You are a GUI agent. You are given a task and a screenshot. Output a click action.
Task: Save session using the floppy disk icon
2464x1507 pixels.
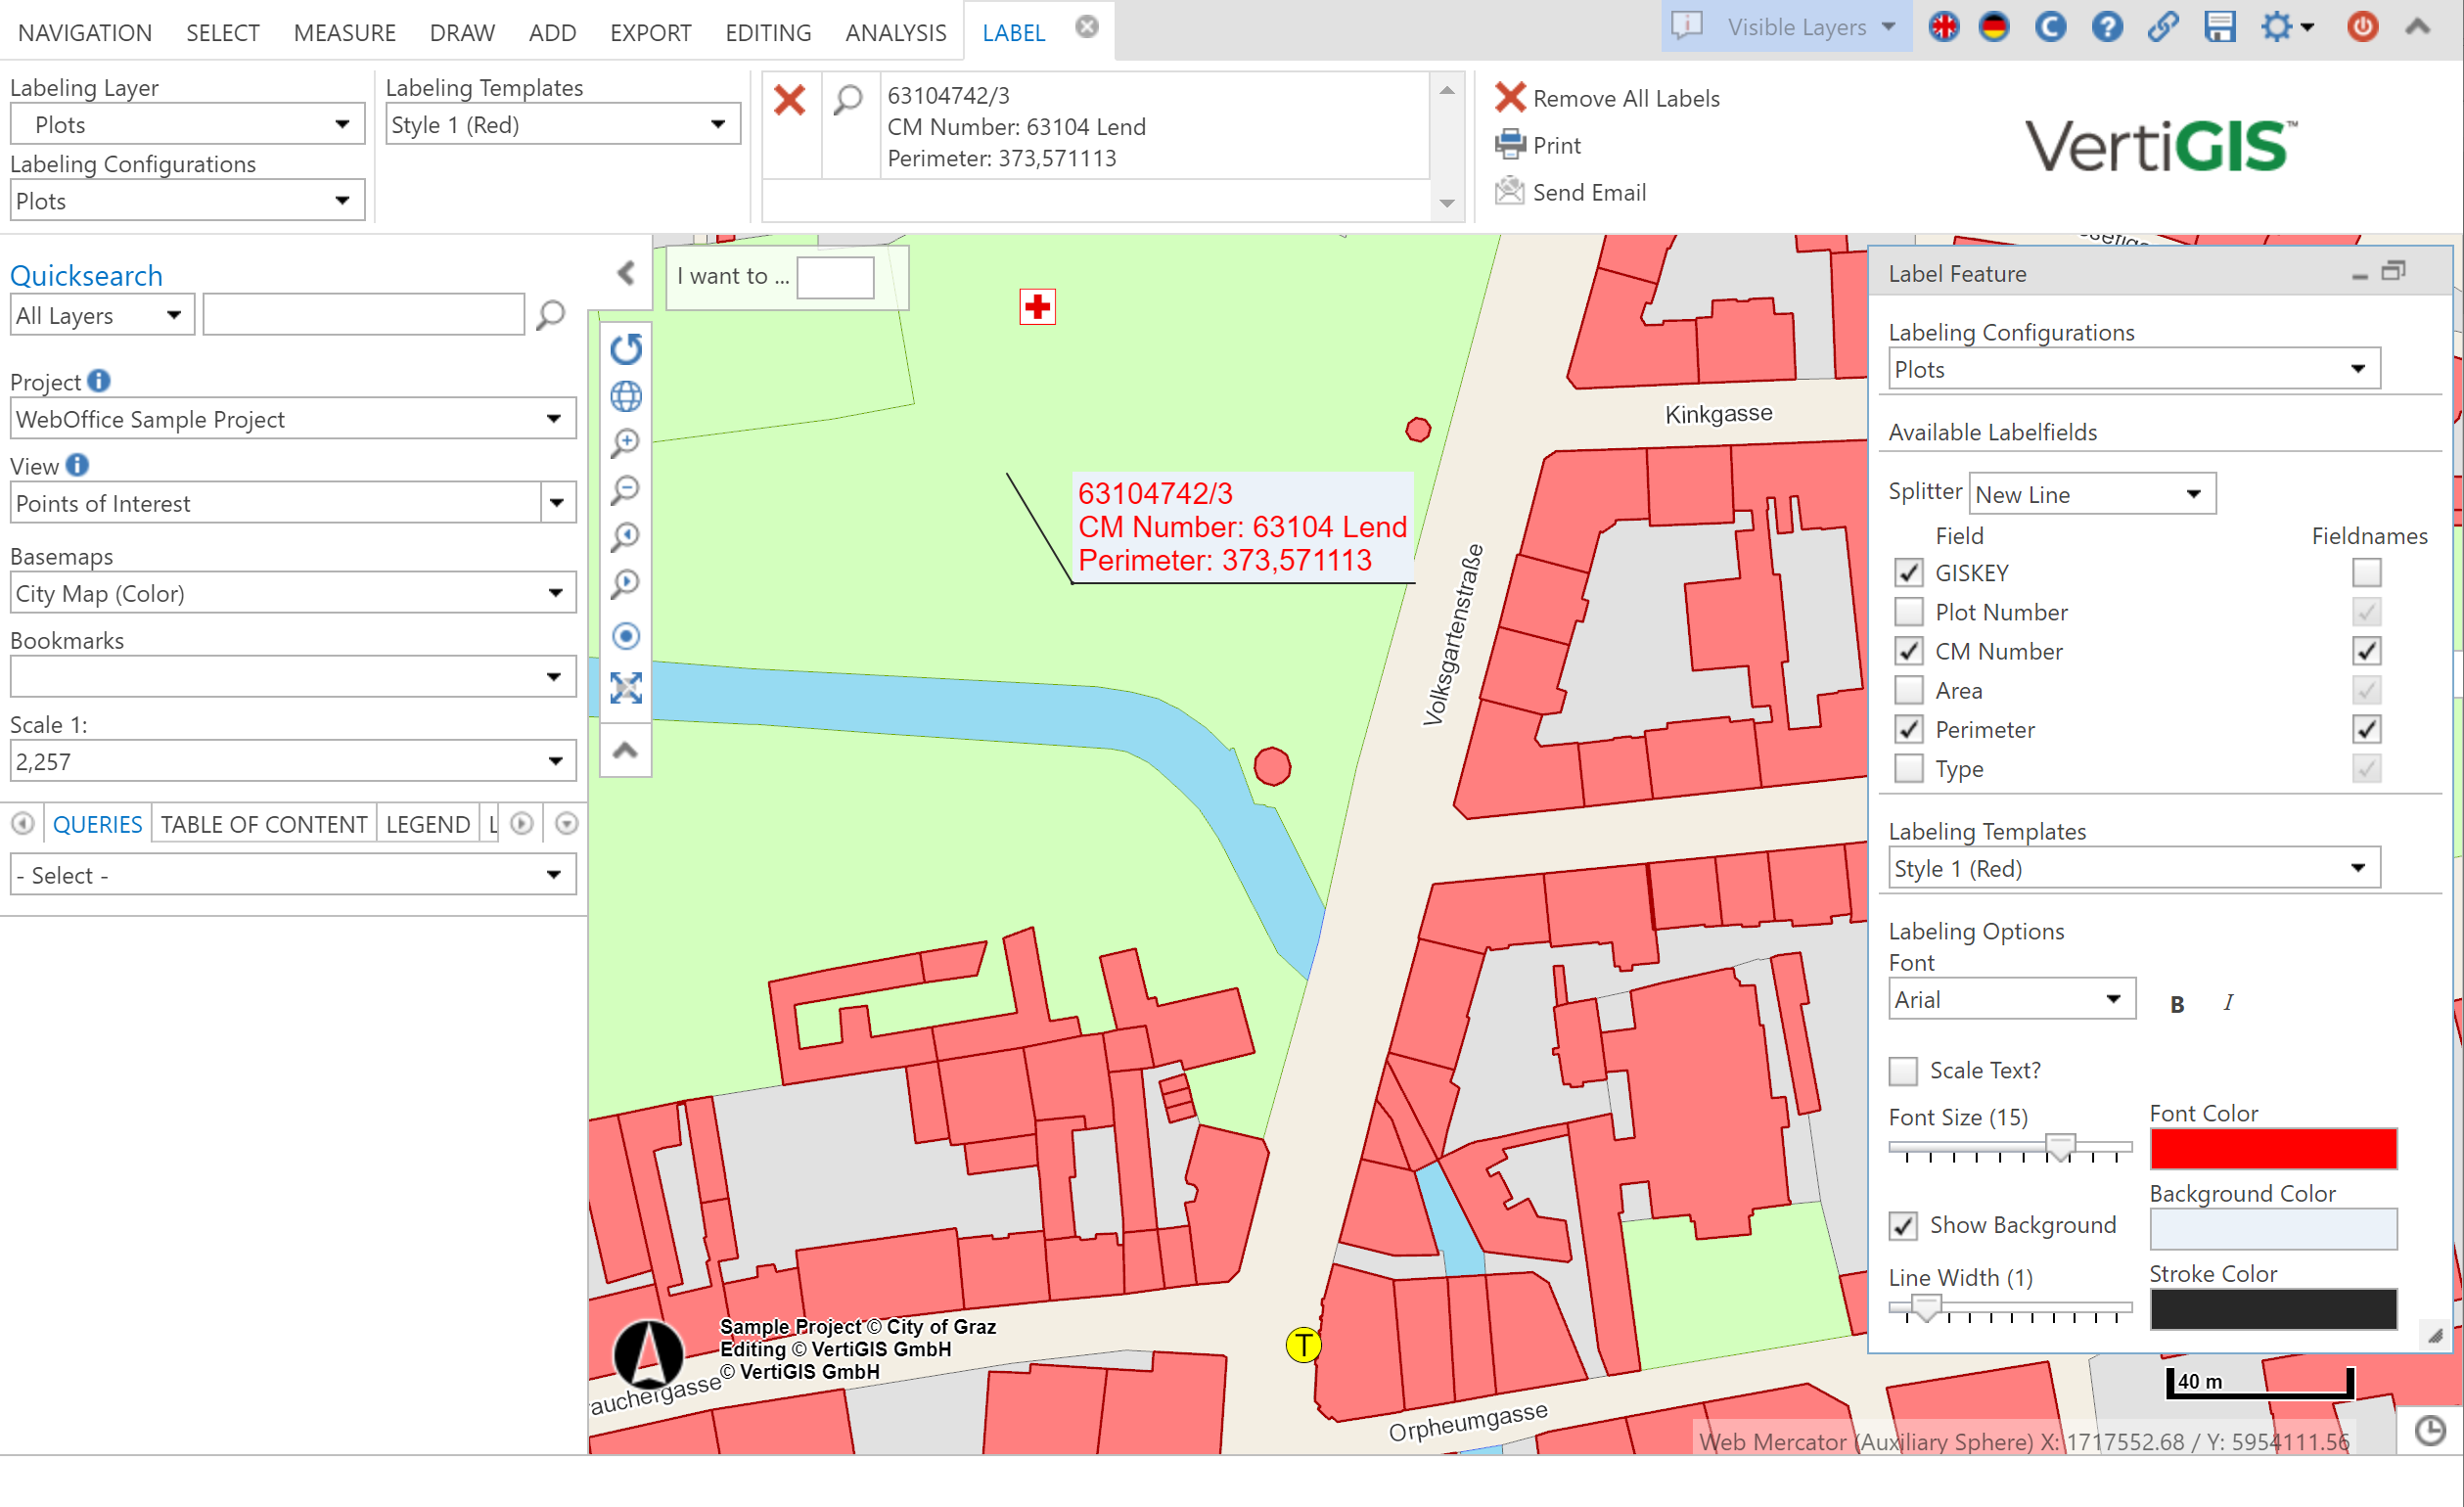(x=2219, y=27)
